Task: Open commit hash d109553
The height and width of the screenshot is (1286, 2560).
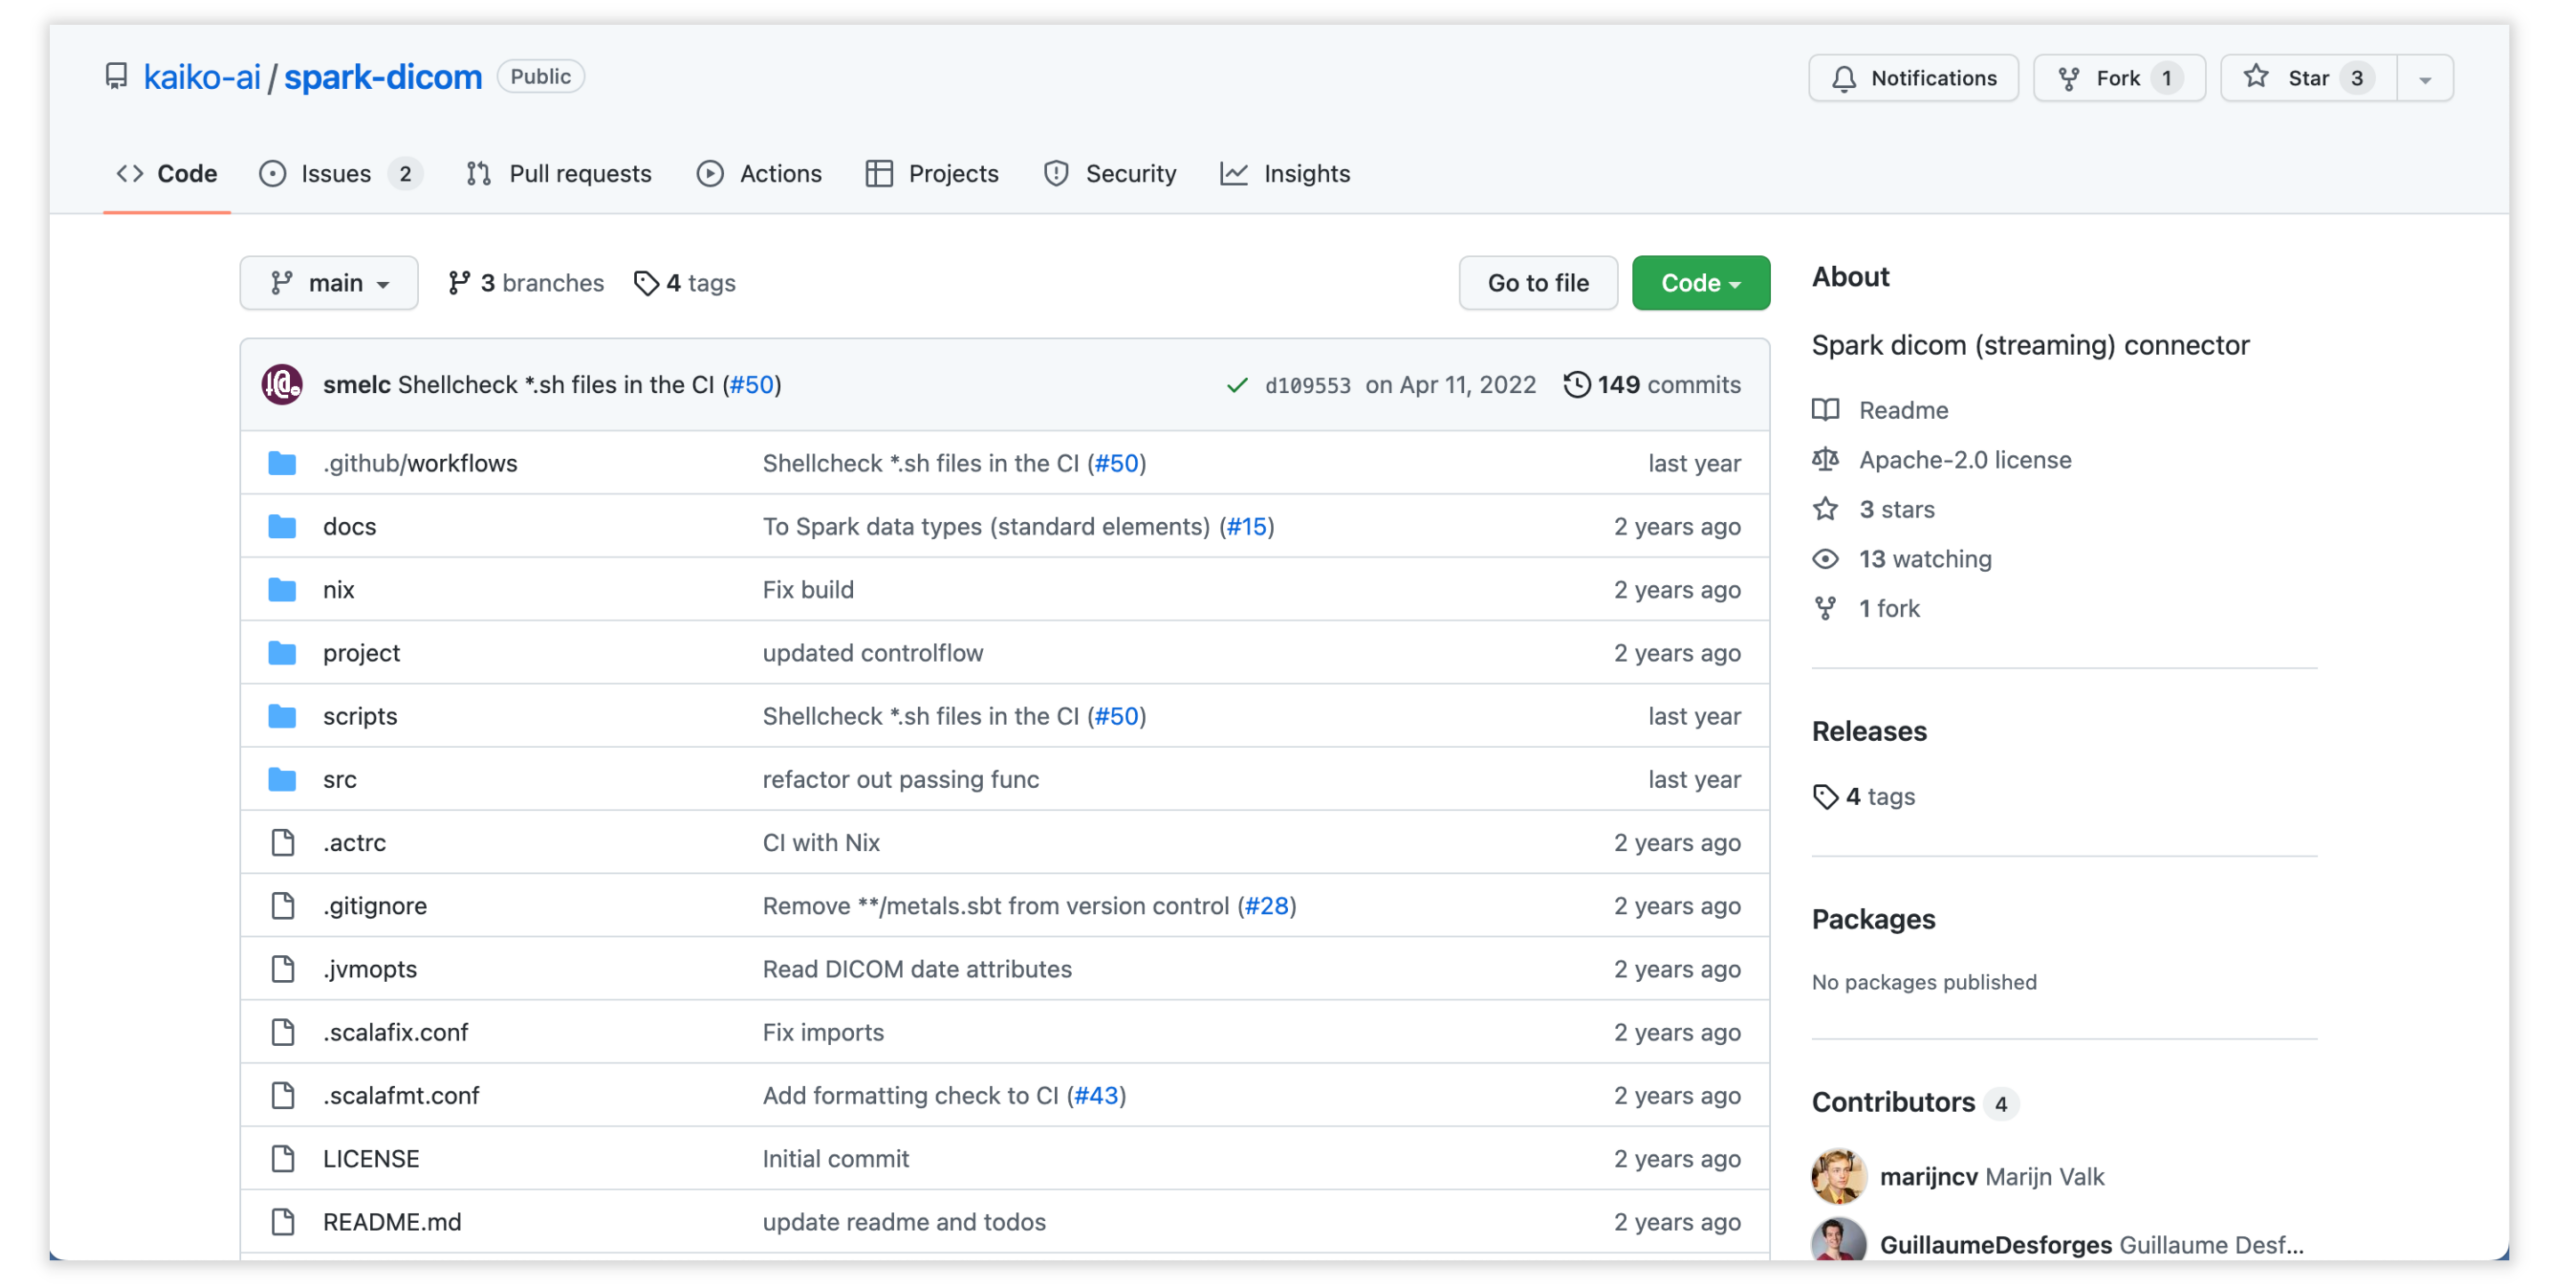Action: pos(1306,385)
